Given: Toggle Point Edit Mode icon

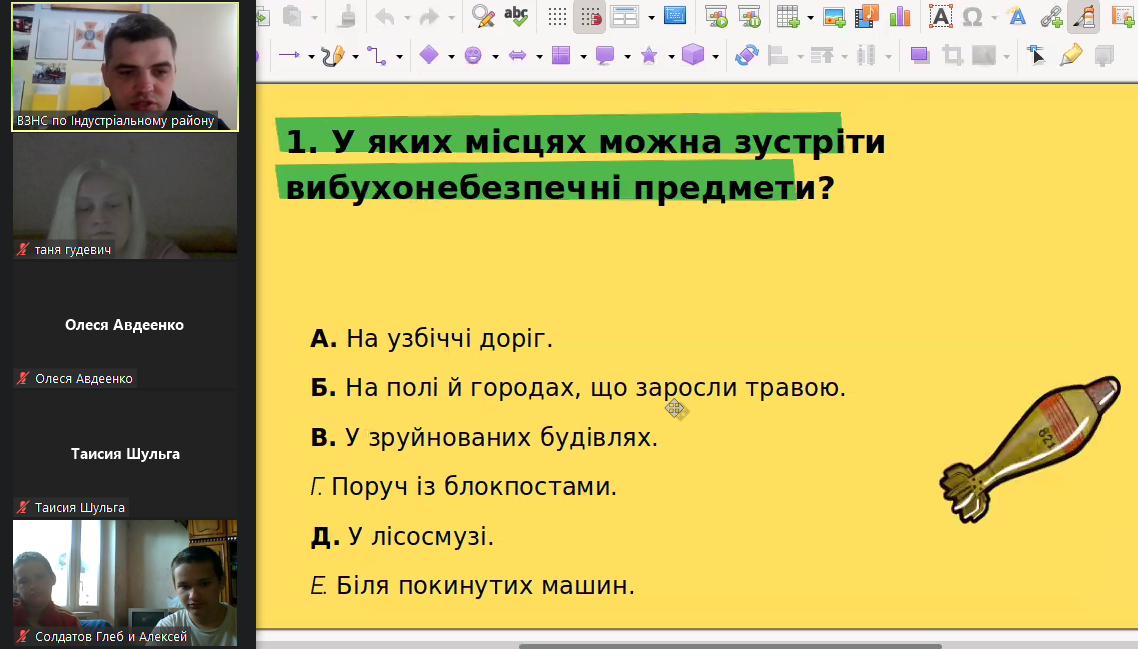Looking at the screenshot, I should point(1035,54).
